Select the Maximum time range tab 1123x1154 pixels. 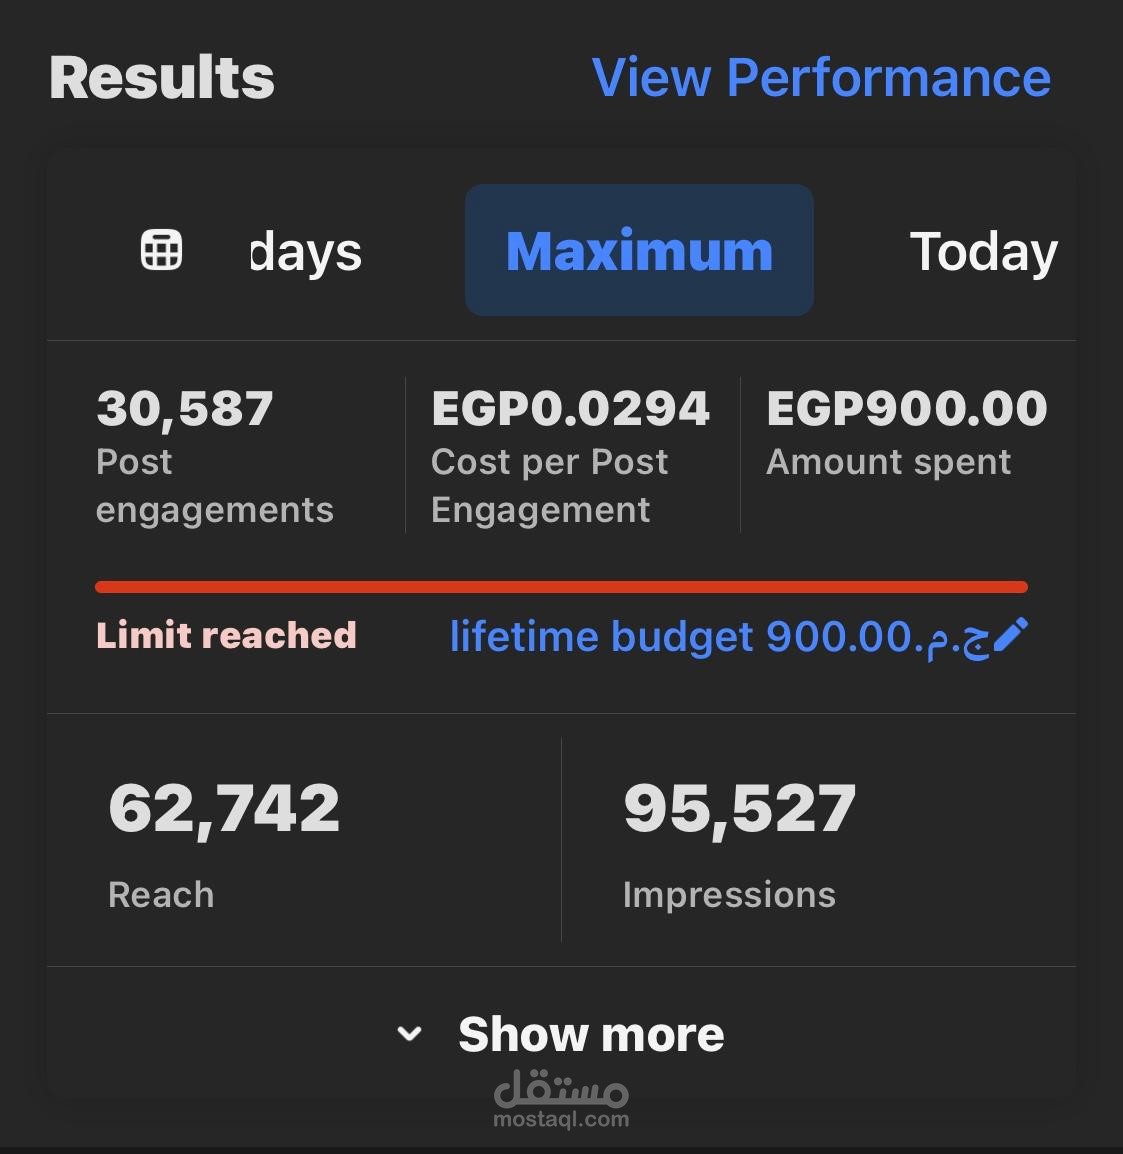point(639,250)
